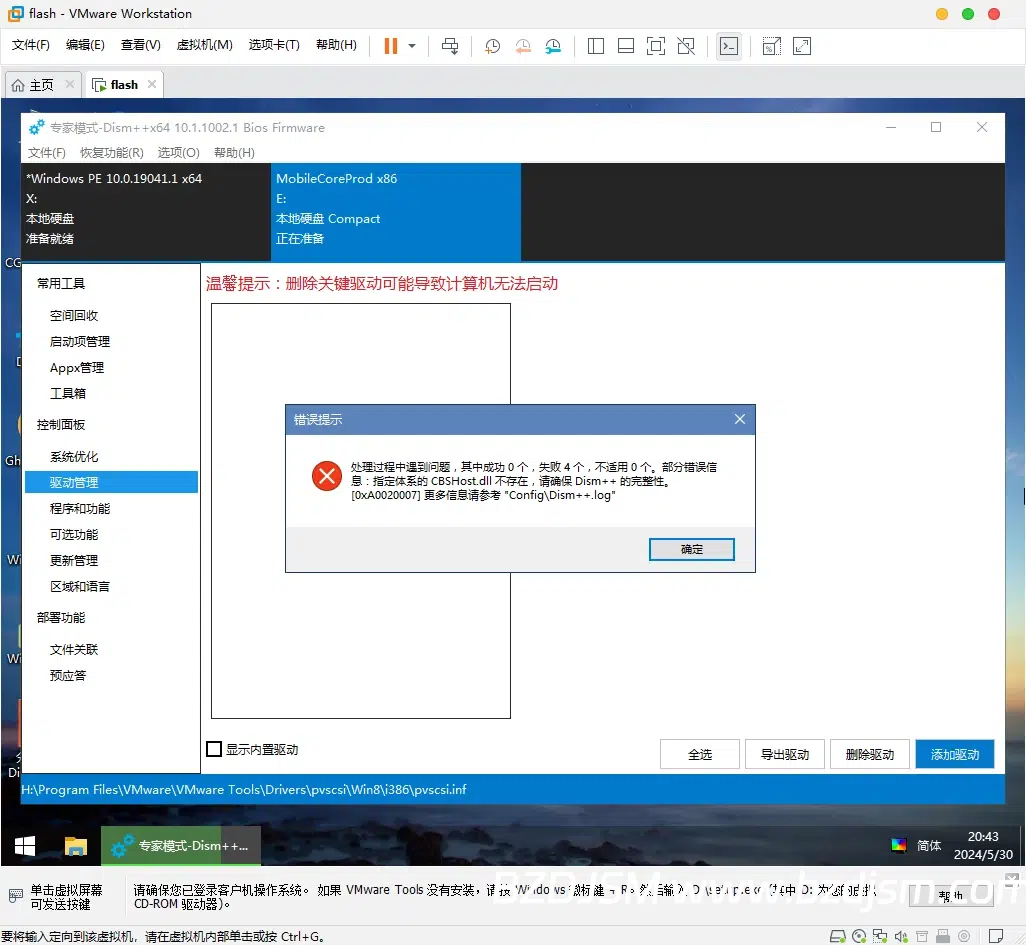Open the console view terminal icon
1026x945 pixels.
729,46
